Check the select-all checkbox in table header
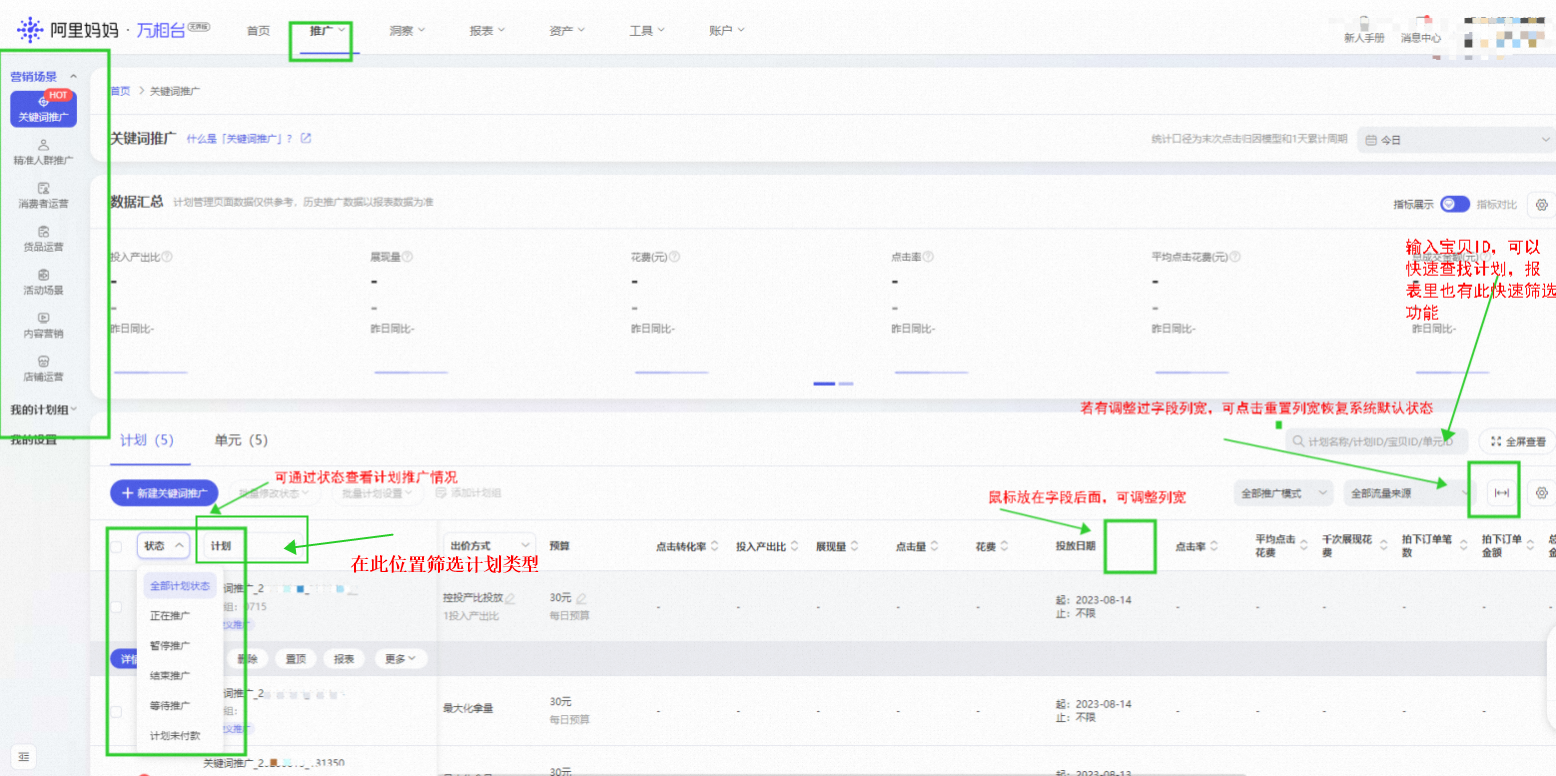 click(x=116, y=547)
